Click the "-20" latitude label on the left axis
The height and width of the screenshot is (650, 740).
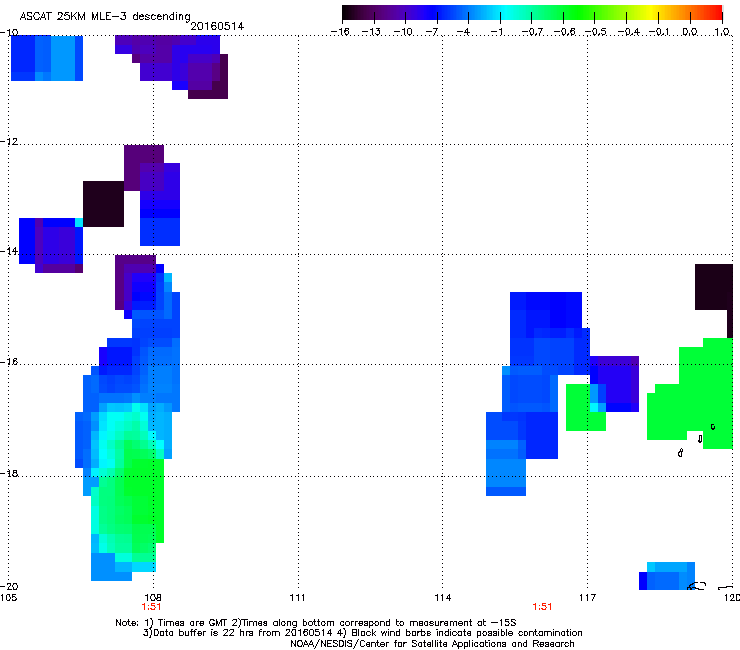coord(9,586)
